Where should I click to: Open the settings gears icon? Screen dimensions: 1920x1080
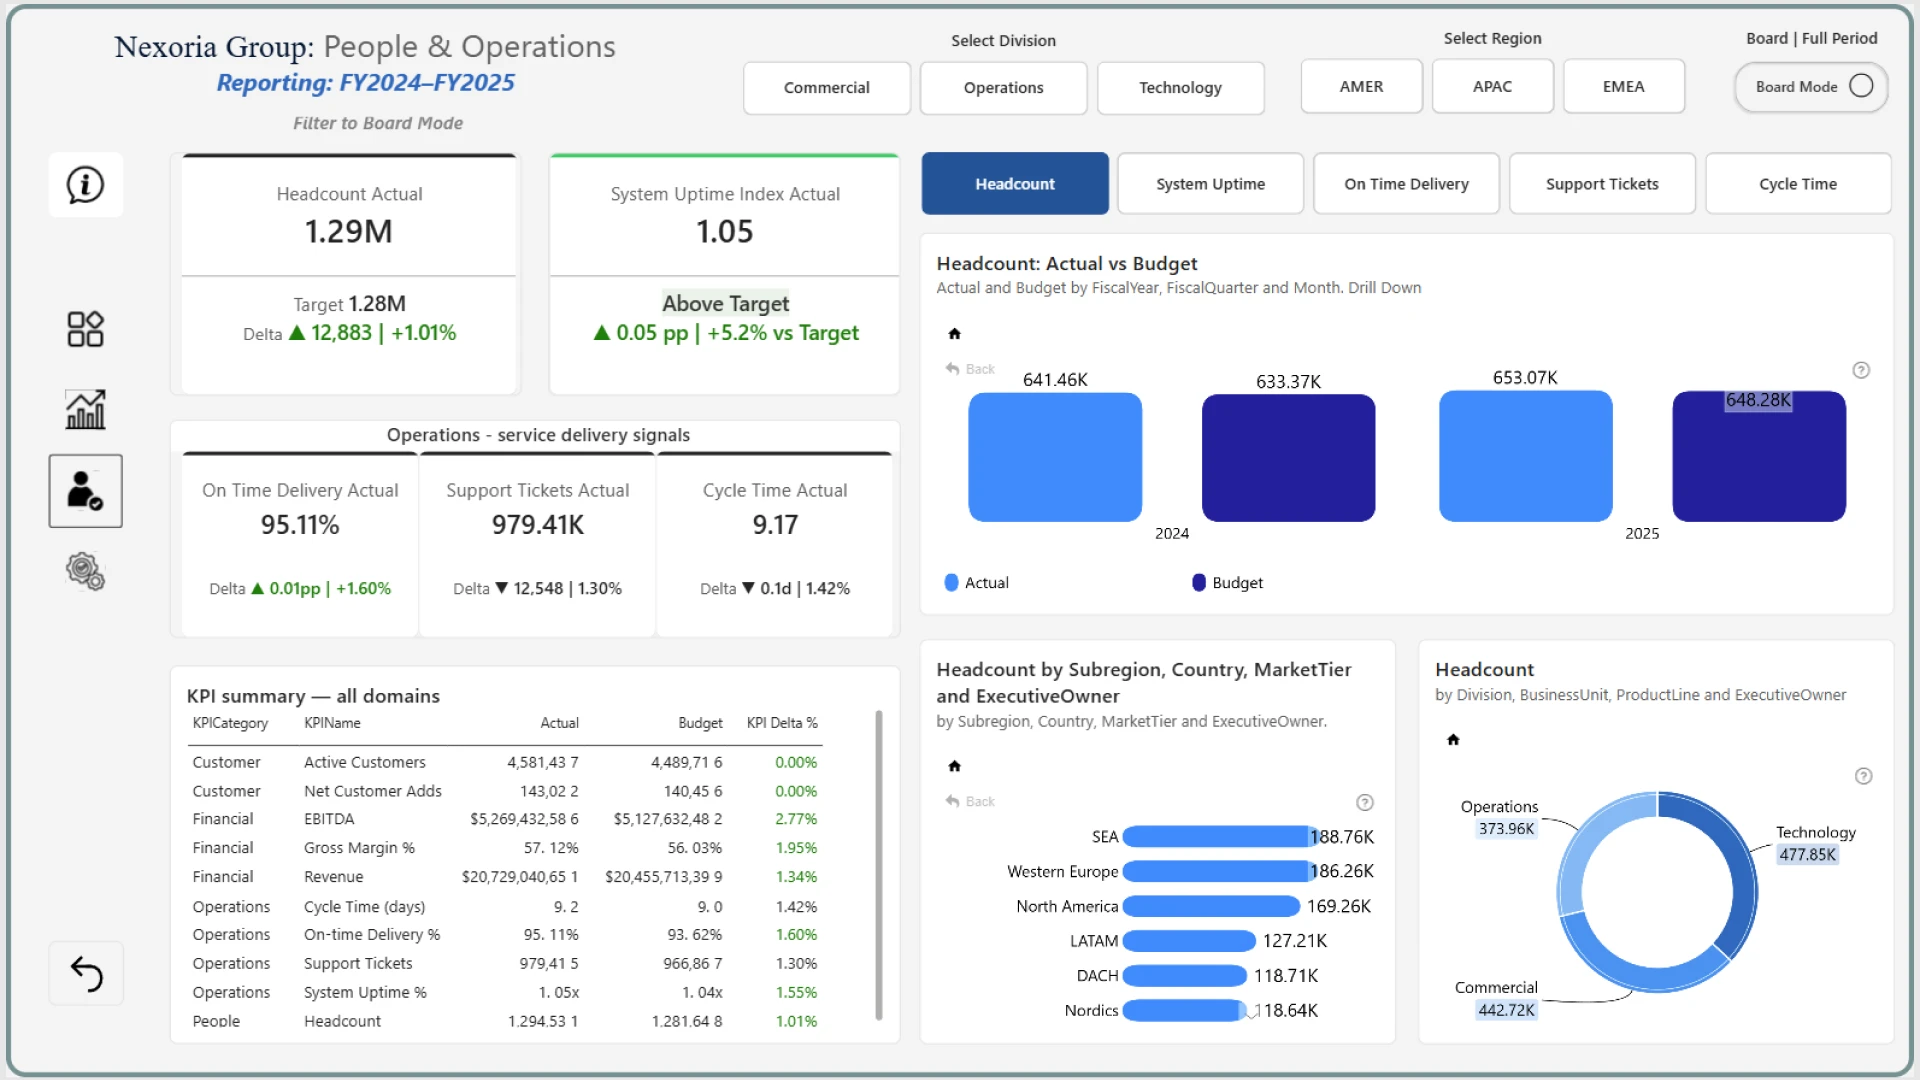pyautogui.click(x=85, y=572)
